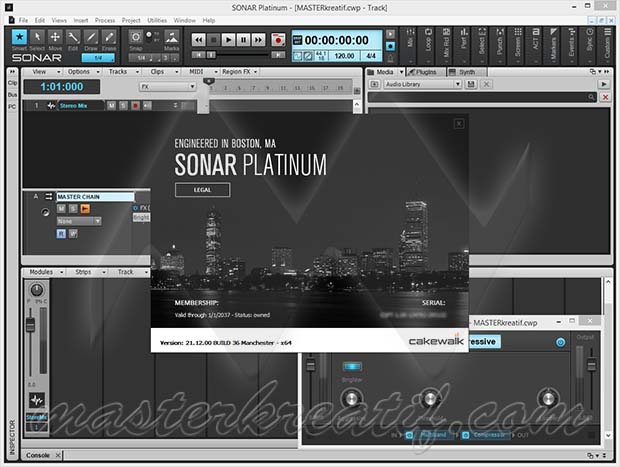620x467 pixels.
Task: Arm the red Record button
Action: (278, 40)
